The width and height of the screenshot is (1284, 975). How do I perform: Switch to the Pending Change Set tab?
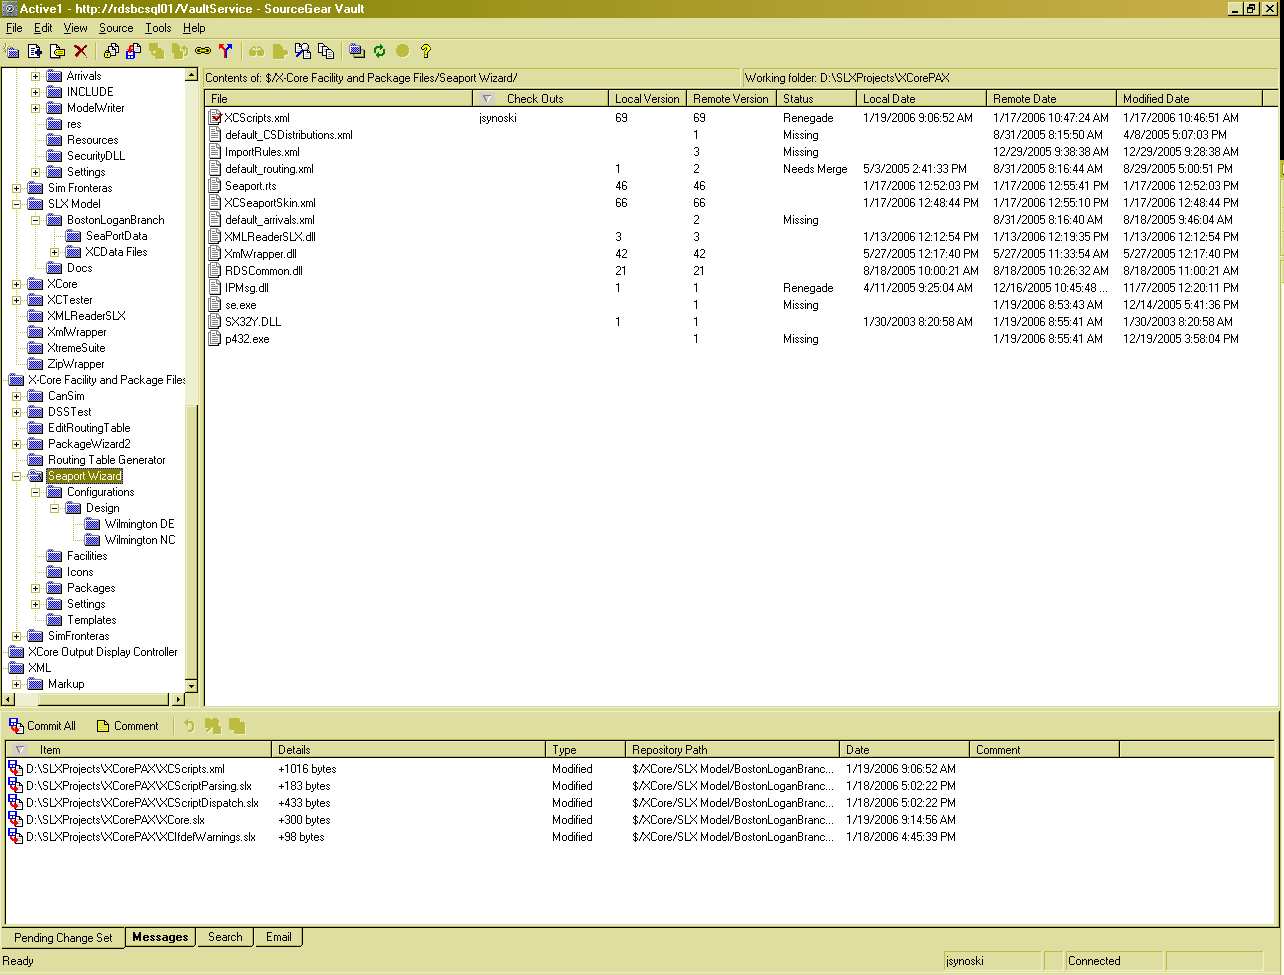[63, 938]
